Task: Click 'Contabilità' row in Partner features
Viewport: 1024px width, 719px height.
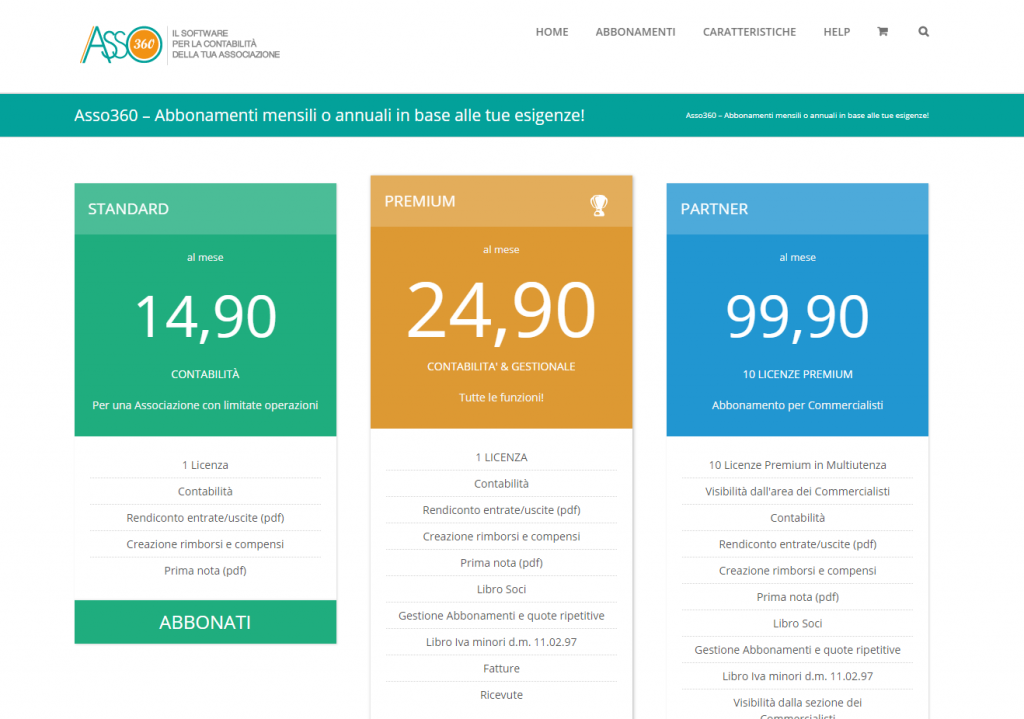Action: point(797,518)
